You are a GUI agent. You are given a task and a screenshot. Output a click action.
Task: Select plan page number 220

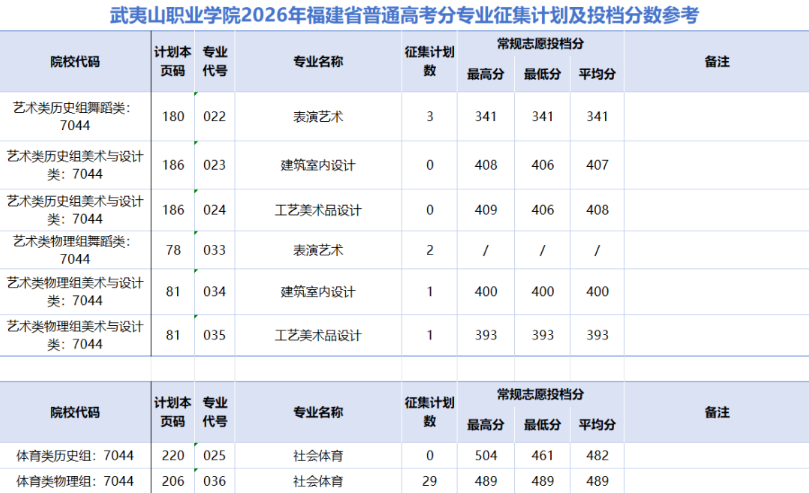[173, 455]
